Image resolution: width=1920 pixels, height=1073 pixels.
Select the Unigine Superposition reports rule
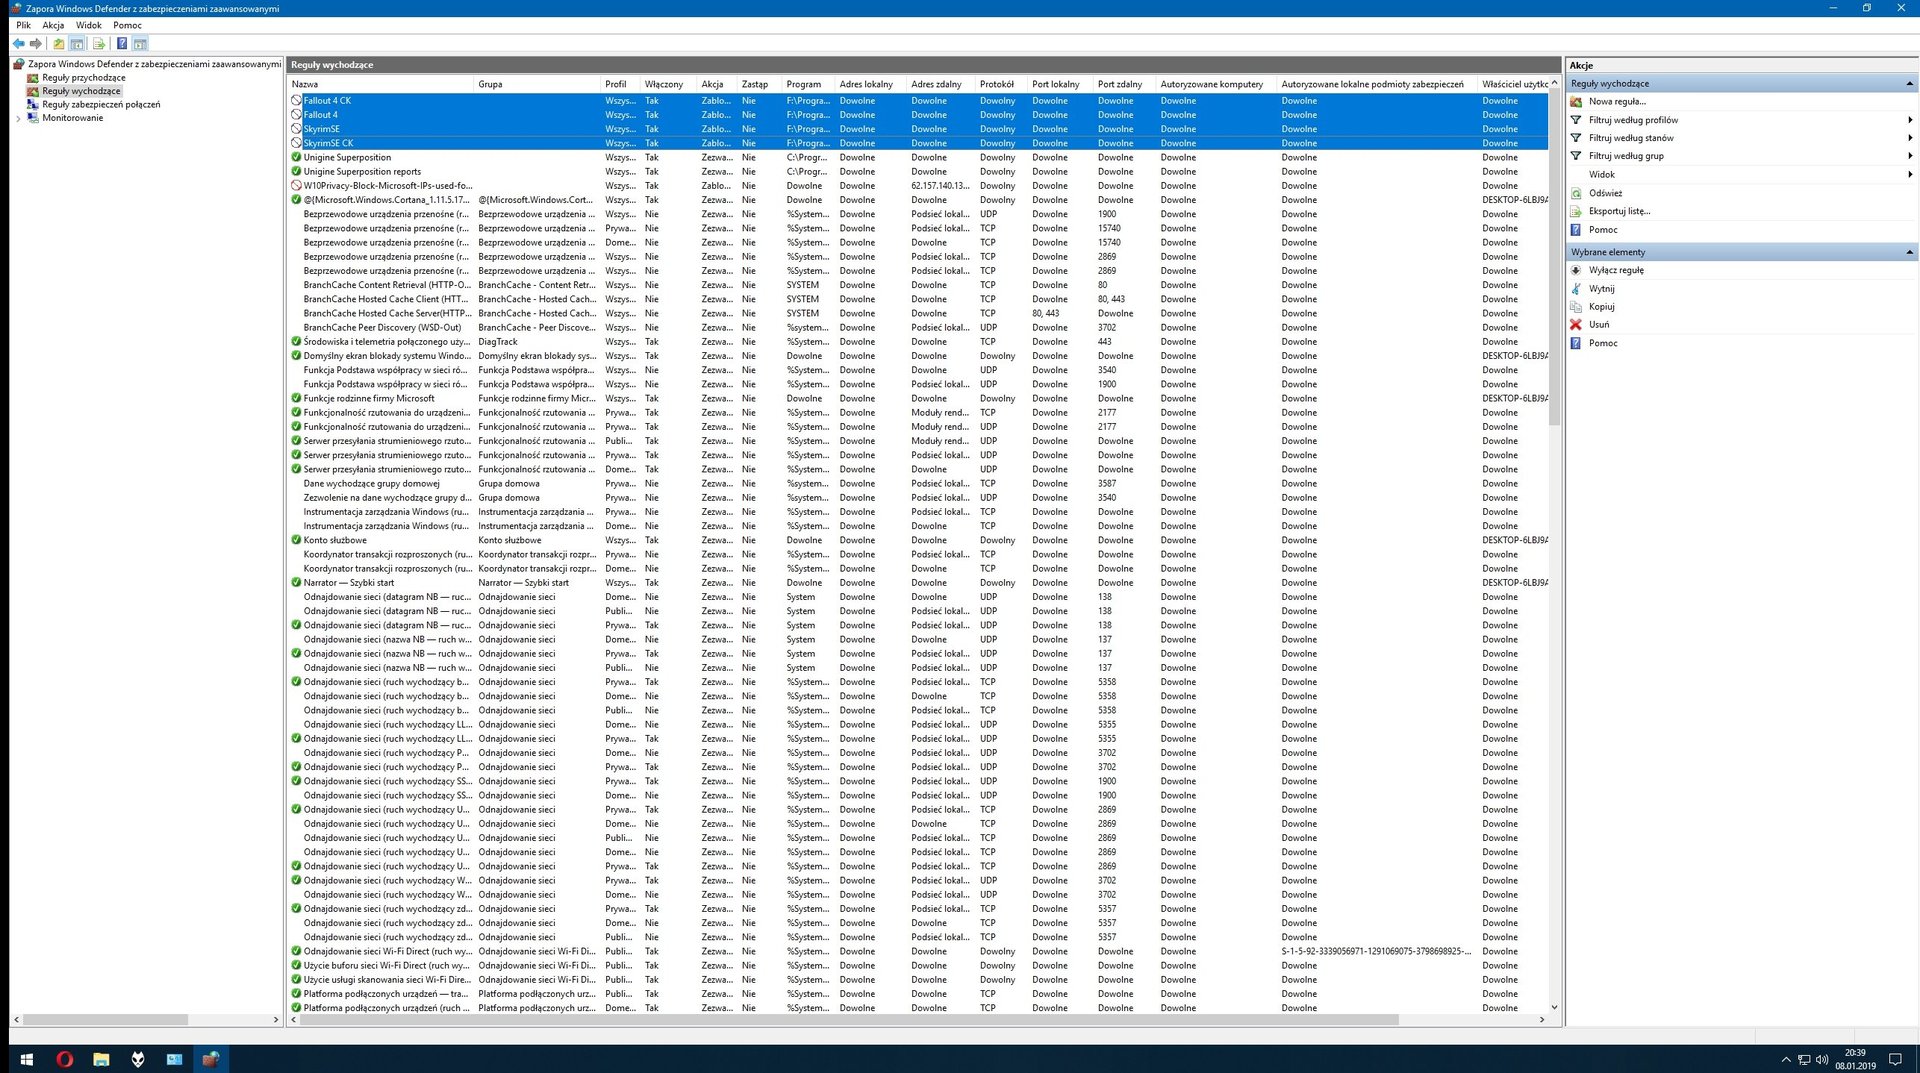917,172
